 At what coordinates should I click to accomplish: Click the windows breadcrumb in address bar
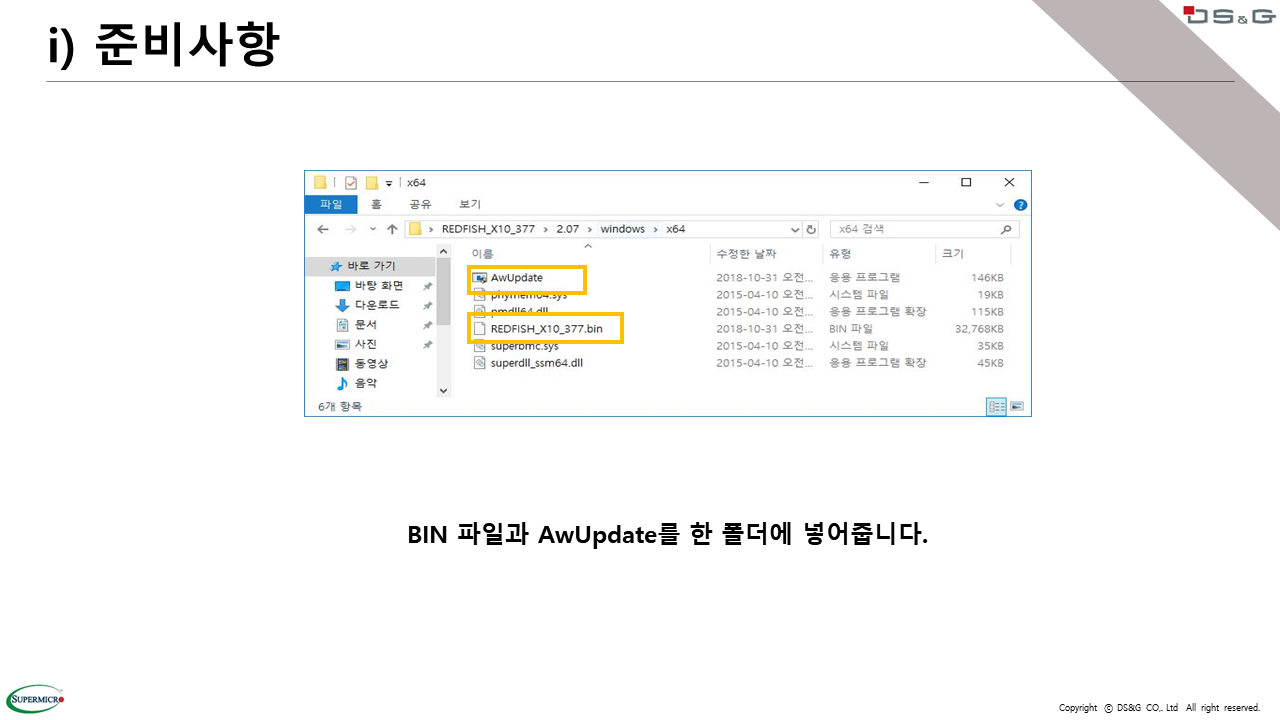622,229
